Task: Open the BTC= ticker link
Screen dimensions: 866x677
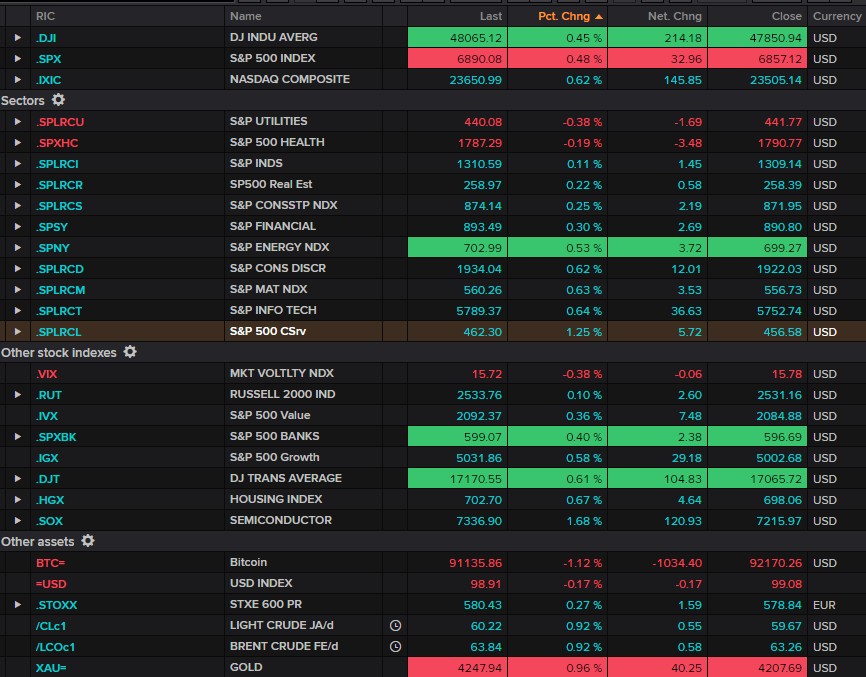Action: click(x=51, y=562)
